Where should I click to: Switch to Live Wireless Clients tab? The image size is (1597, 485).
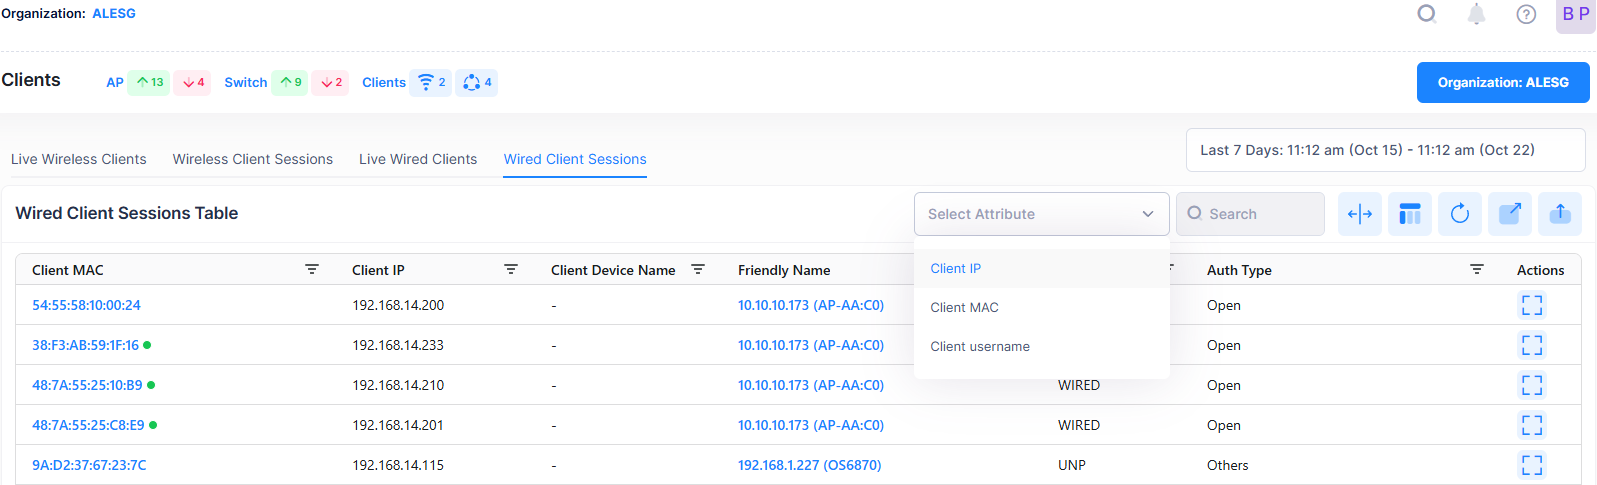point(78,159)
